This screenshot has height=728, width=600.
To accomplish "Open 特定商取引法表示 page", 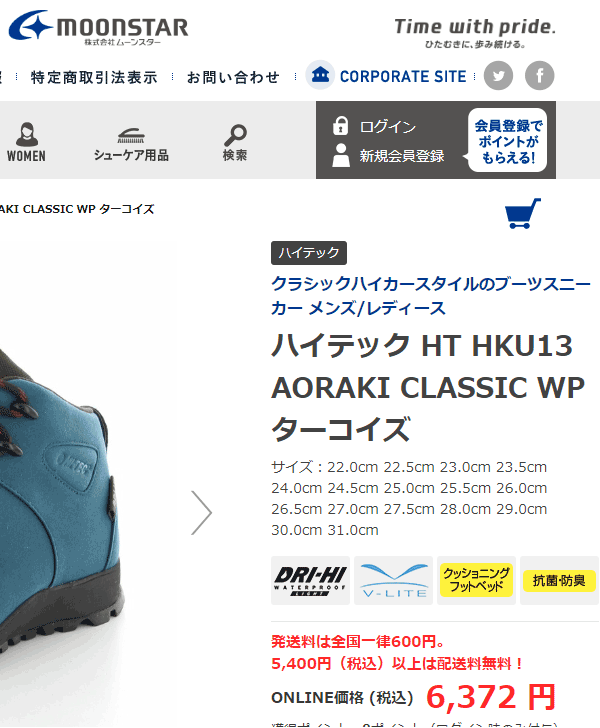I will click(x=94, y=77).
